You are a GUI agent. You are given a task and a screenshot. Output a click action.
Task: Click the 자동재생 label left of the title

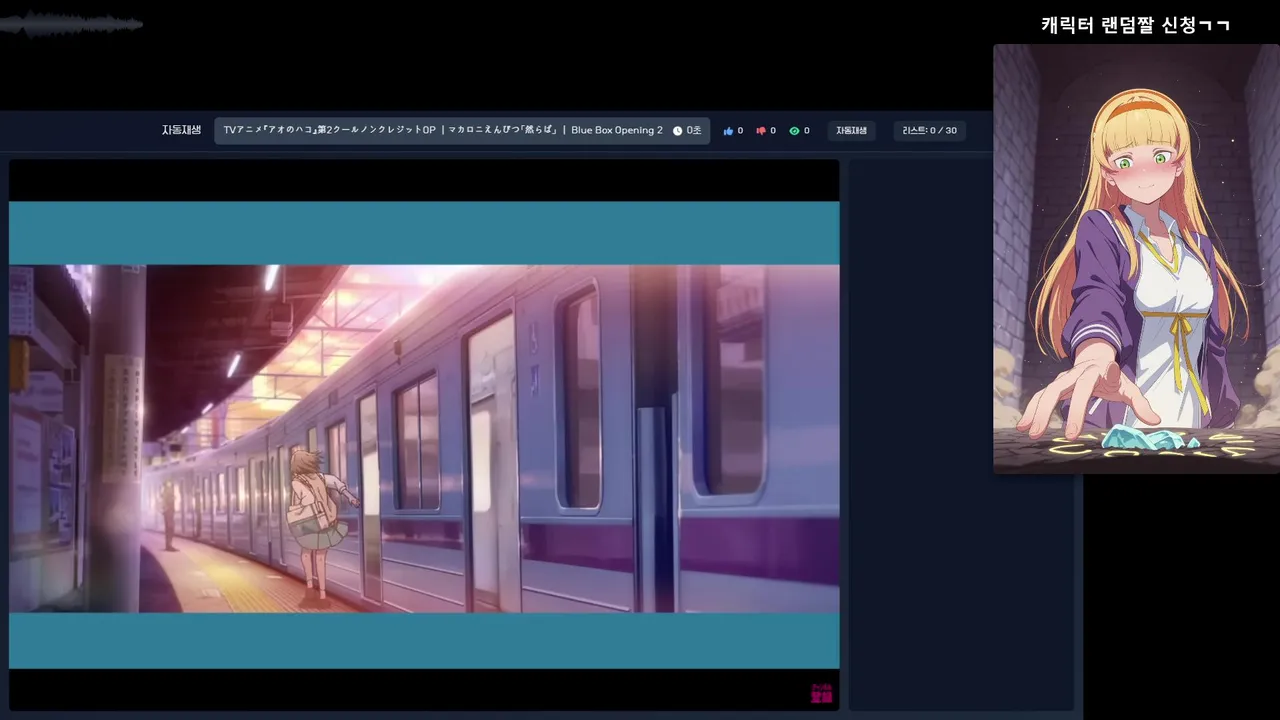181,131
